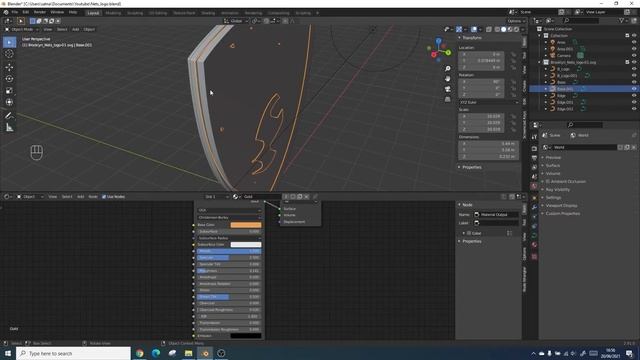Click the Subsurface Color white swatch
Image resolution: width=640 pixels, height=360 pixels.
click(246, 244)
